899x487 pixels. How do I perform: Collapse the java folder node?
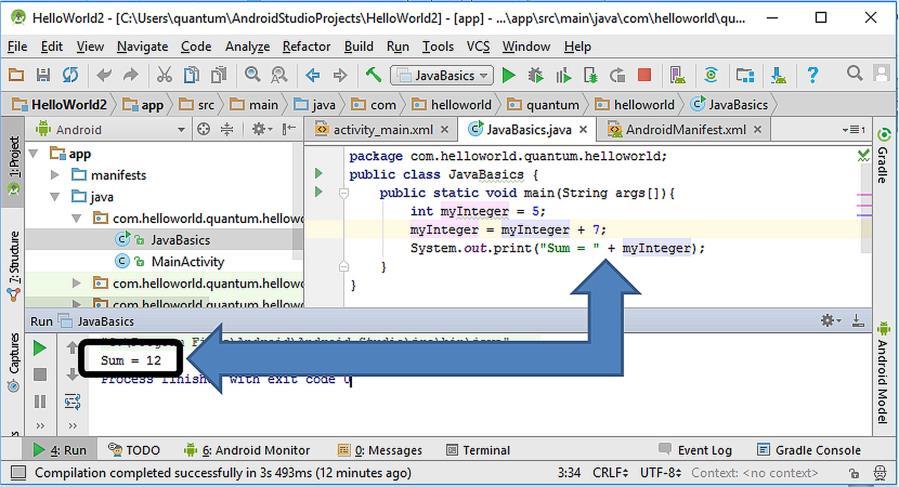55,197
